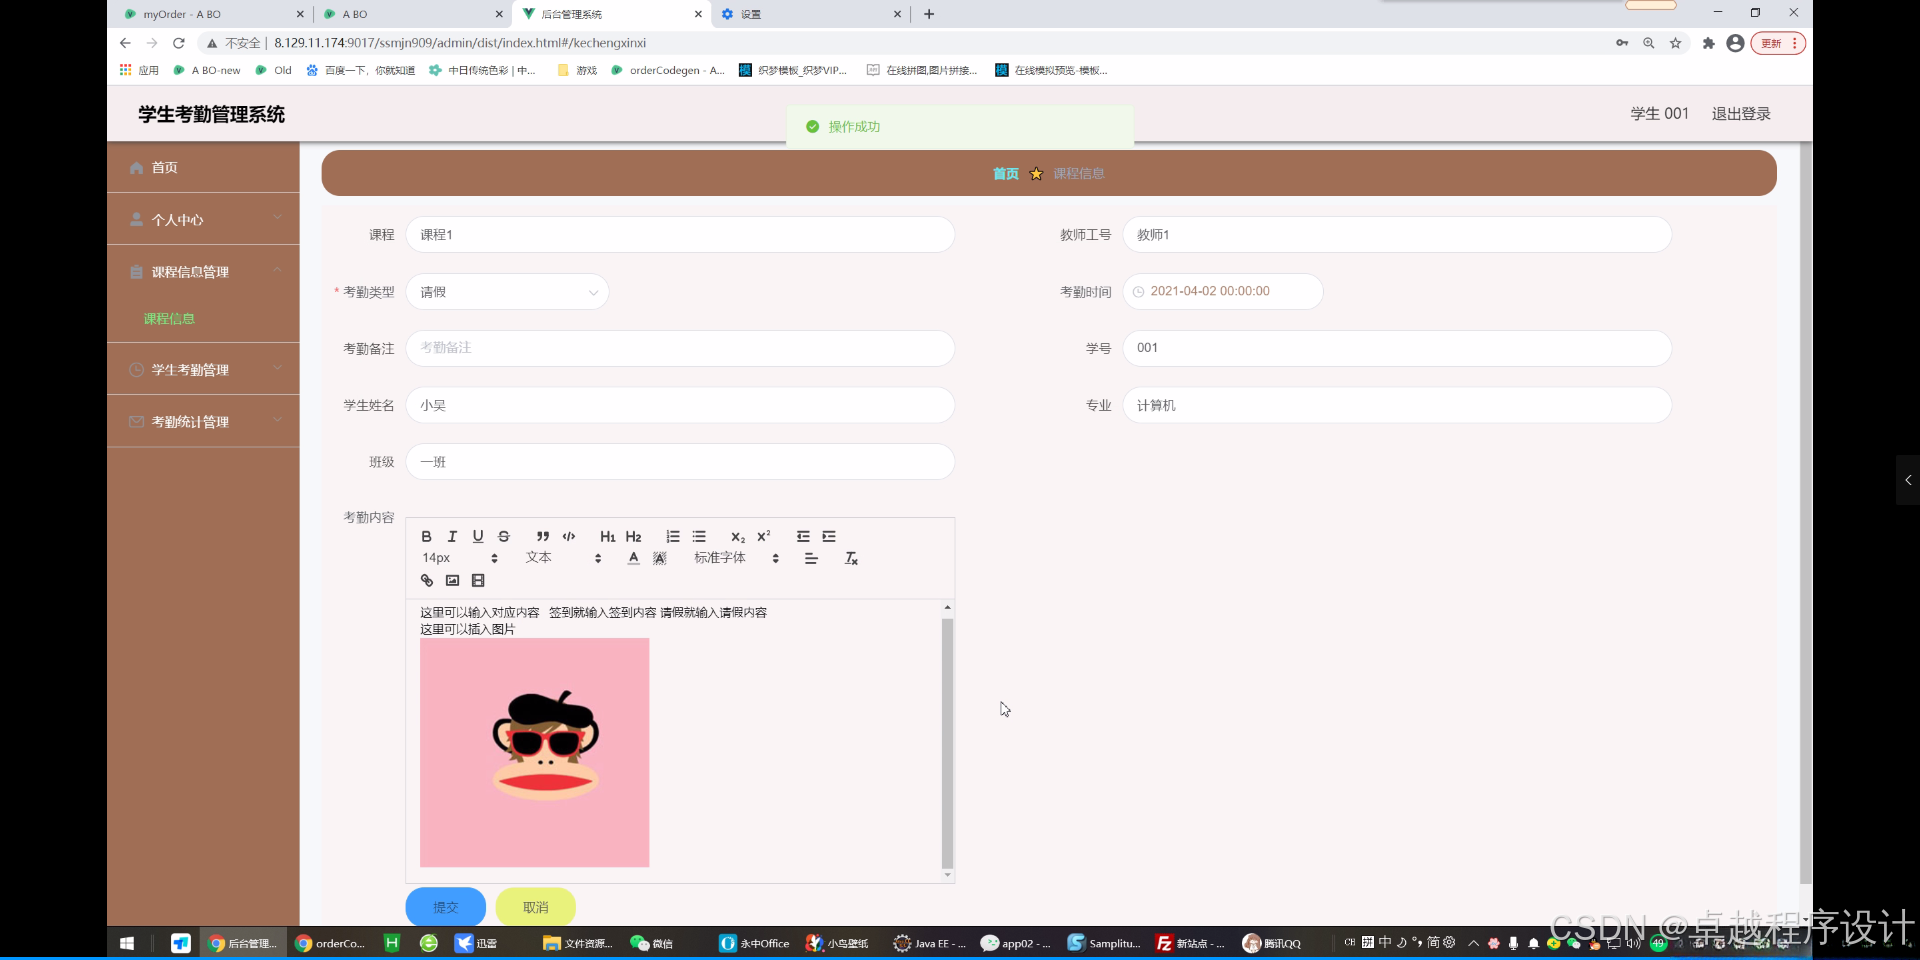1920x960 pixels.
Task: Open the 考勤时间 date picker field
Action: point(1222,291)
